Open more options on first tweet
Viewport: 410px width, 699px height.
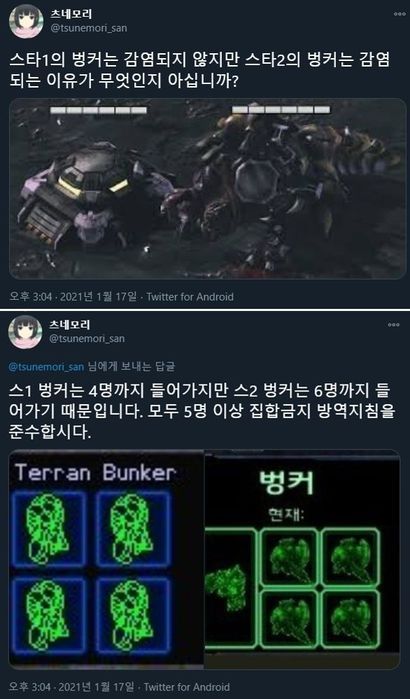394,14
